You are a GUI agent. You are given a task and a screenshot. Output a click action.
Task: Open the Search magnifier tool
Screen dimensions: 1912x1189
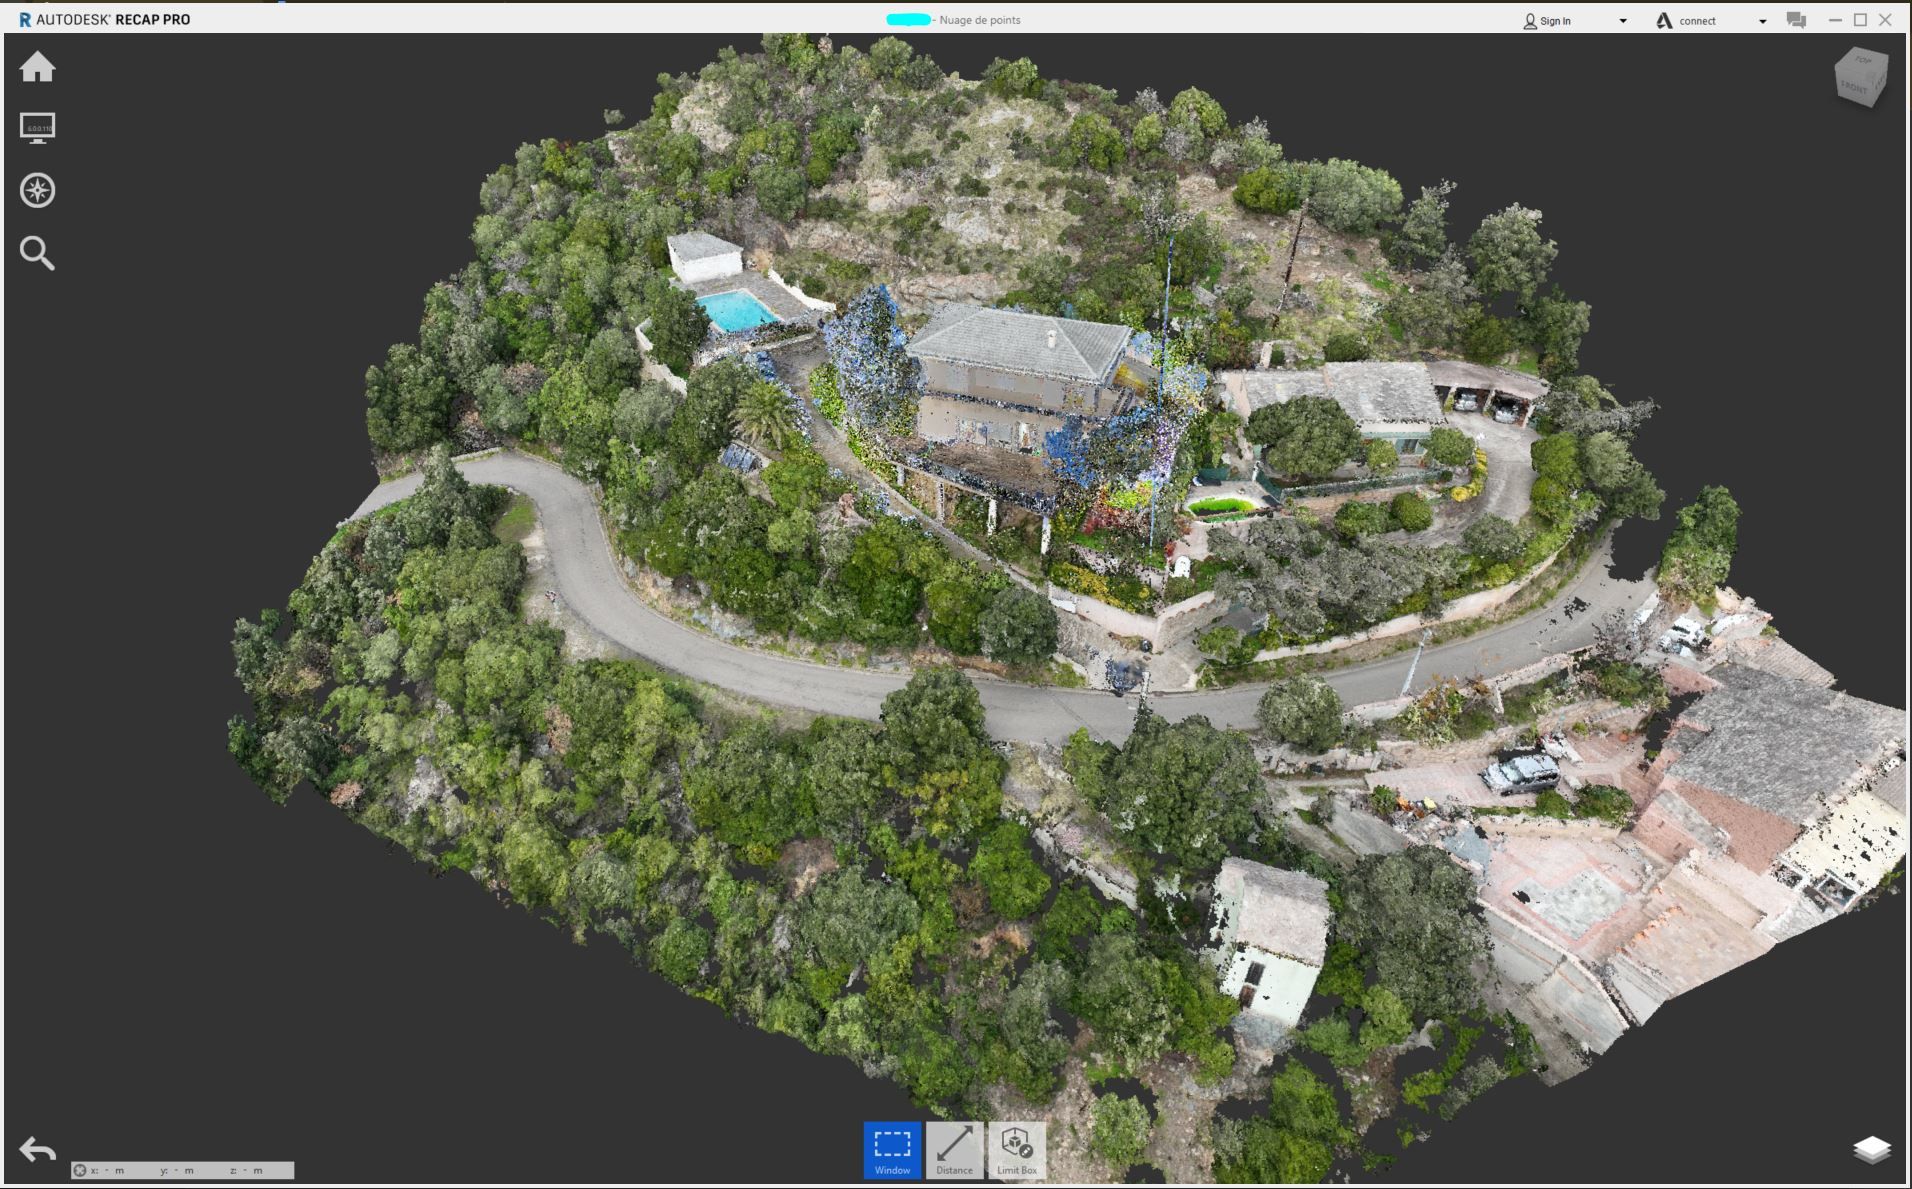click(37, 253)
